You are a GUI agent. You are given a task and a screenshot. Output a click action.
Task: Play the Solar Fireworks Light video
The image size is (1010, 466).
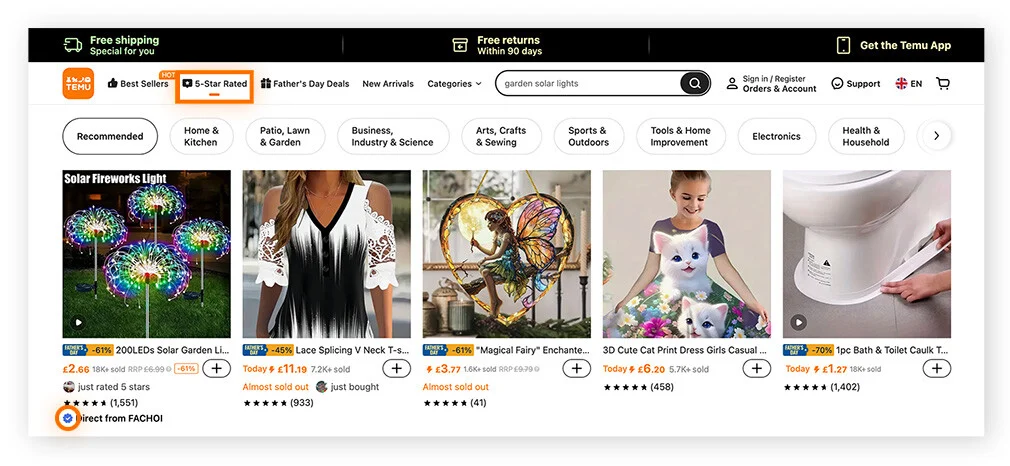coord(78,322)
